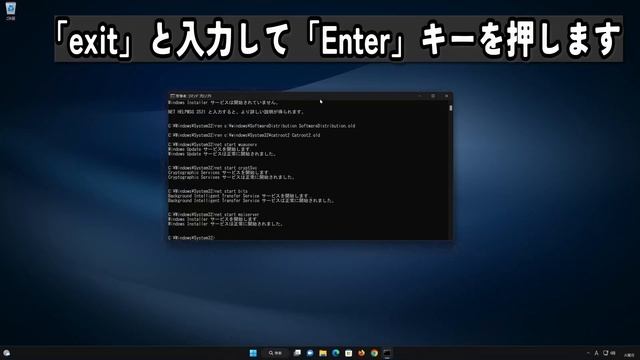Click the last empty command prompt line

point(191,238)
